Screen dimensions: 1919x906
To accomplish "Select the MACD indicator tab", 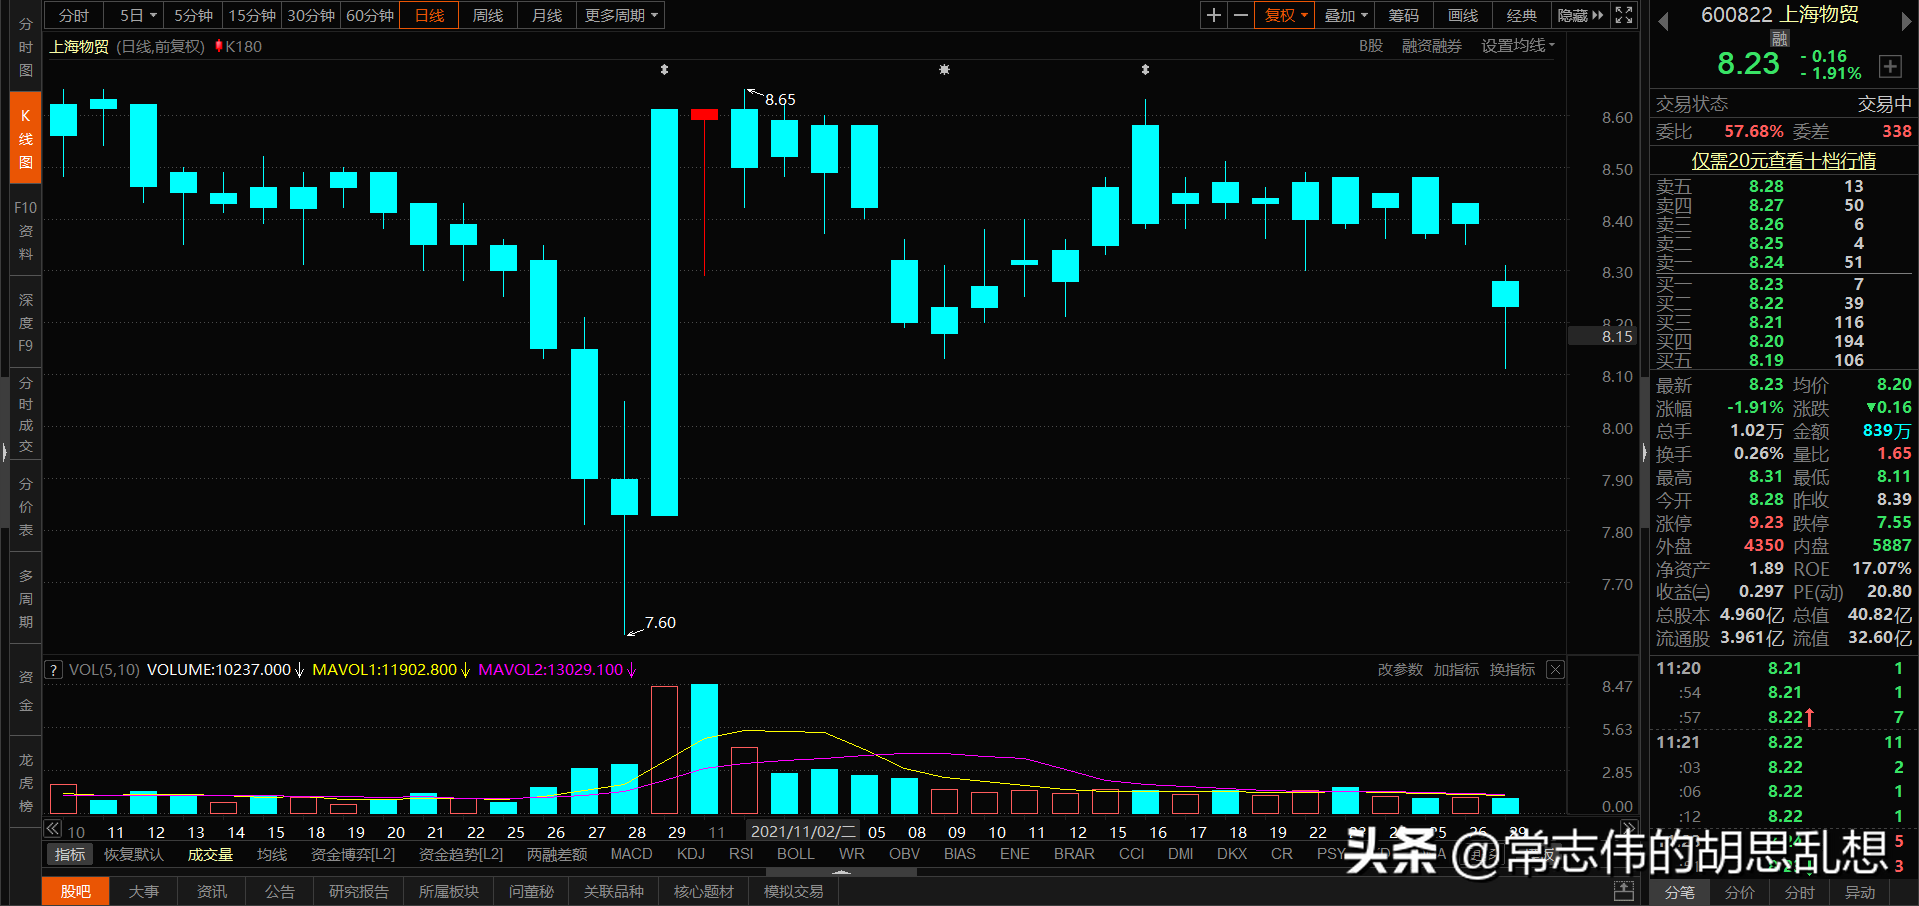I will tap(631, 853).
